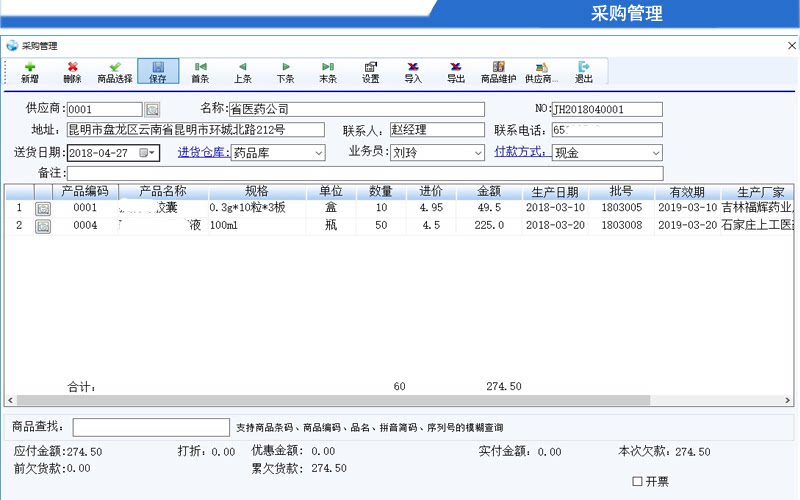Click the NO order number field
800x500 pixels.
pyautogui.click(x=607, y=109)
